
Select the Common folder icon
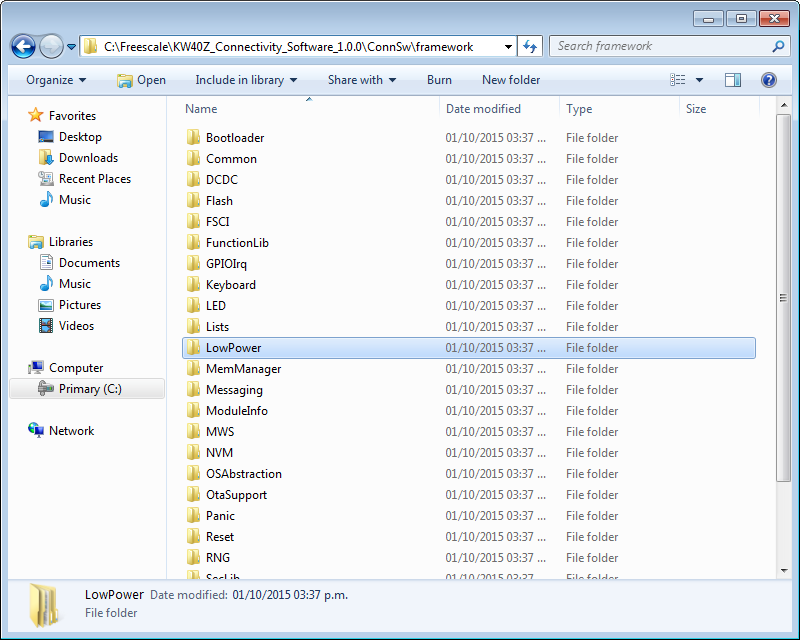[193, 158]
